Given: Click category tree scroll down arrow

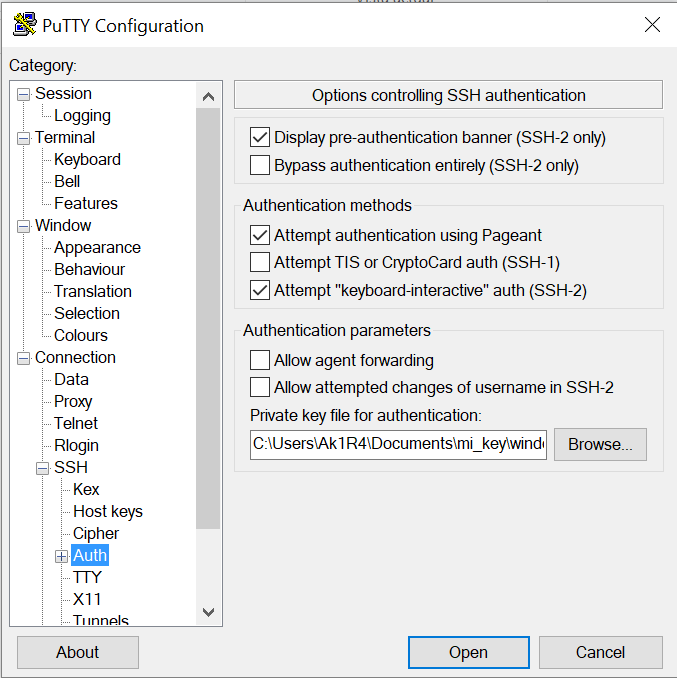Looking at the screenshot, I should (208, 612).
